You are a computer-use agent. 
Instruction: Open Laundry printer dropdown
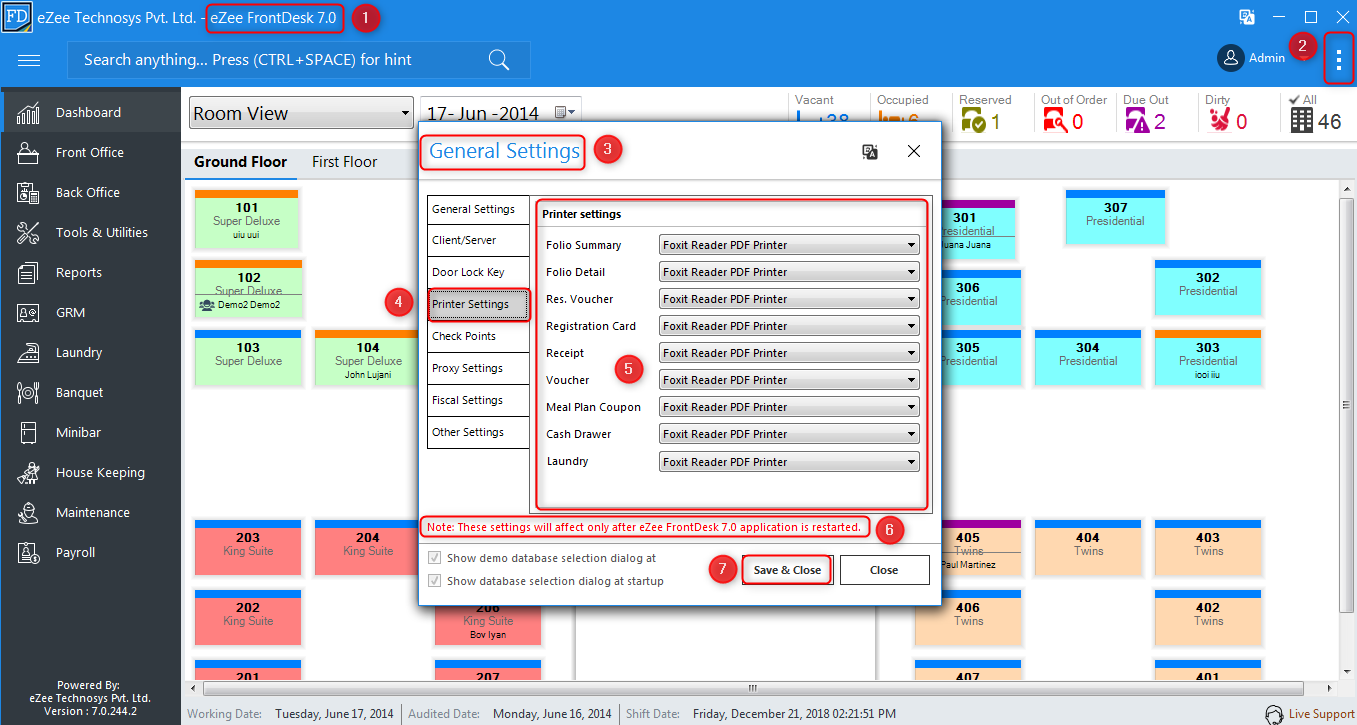click(789, 462)
